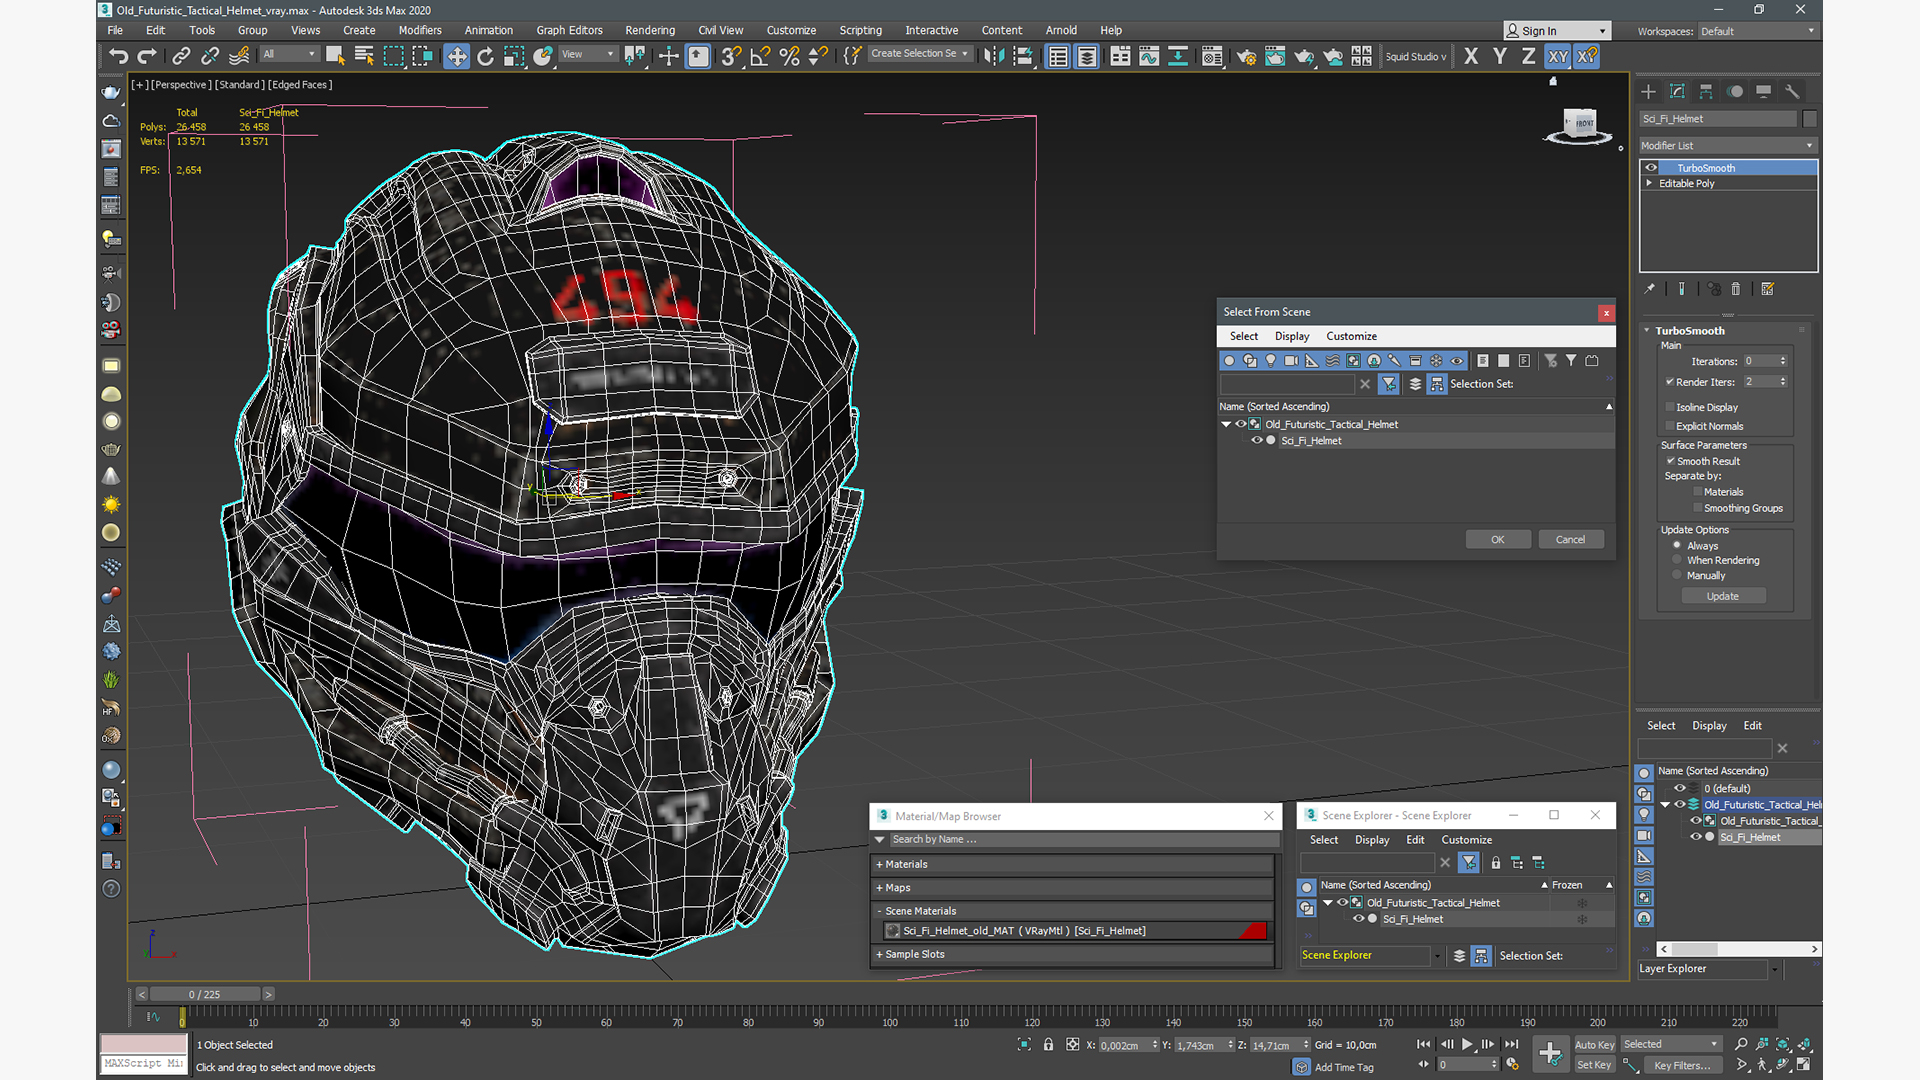1920x1080 pixels.
Task: Toggle Display Geometry filter in Select From Scene
Action: (1229, 361)
